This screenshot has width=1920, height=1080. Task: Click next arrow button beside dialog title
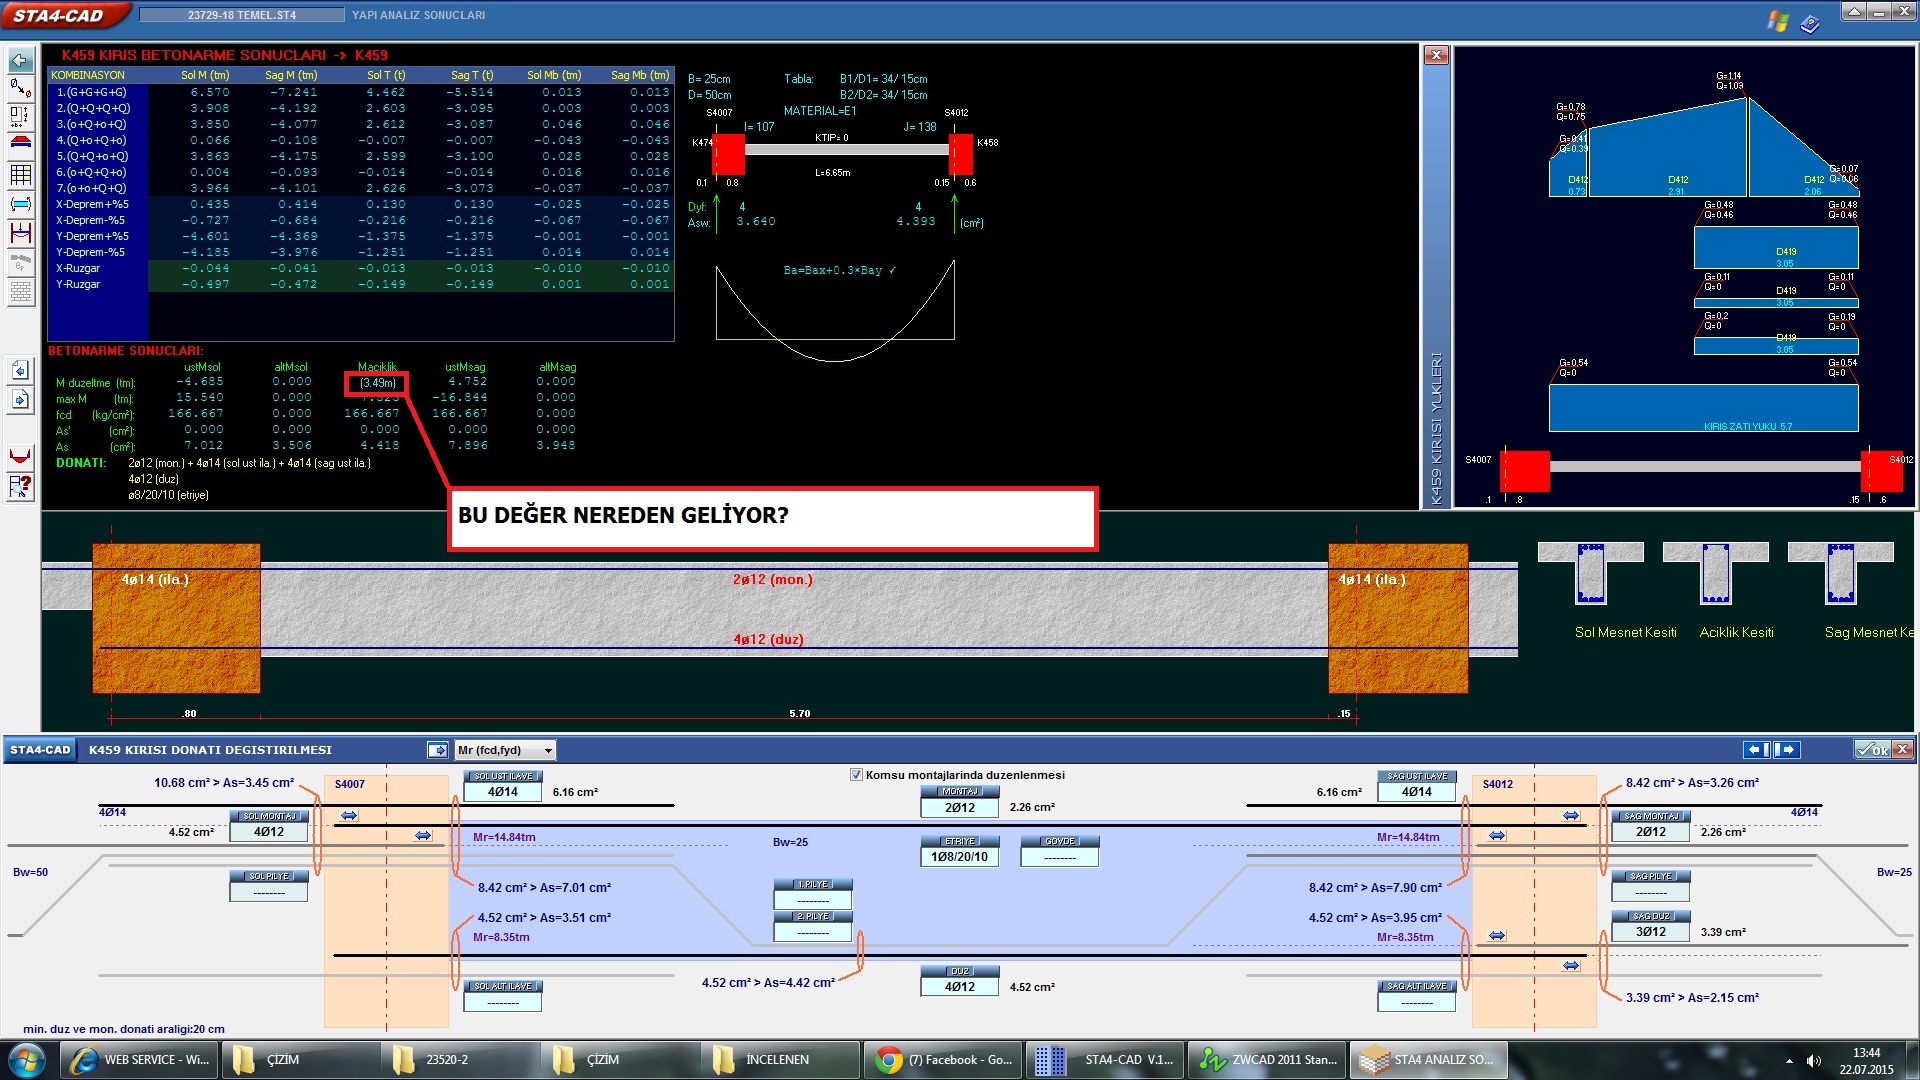[437, 750]
